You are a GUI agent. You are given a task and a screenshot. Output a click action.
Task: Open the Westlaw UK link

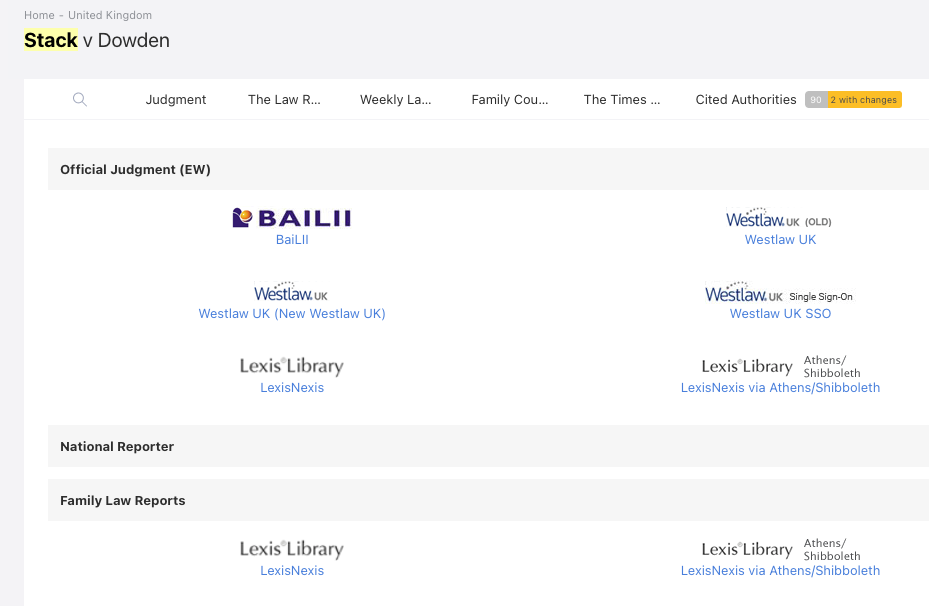coord(780,240)
